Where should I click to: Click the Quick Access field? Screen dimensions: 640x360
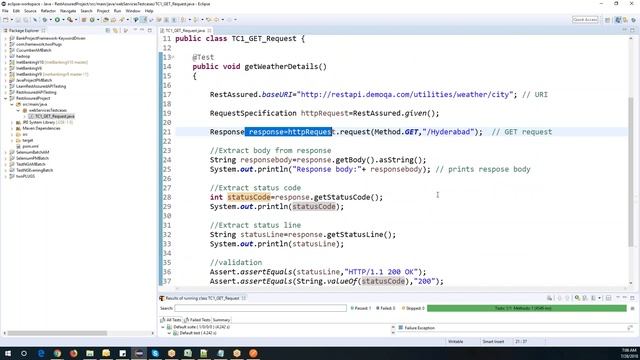(585, 20)
